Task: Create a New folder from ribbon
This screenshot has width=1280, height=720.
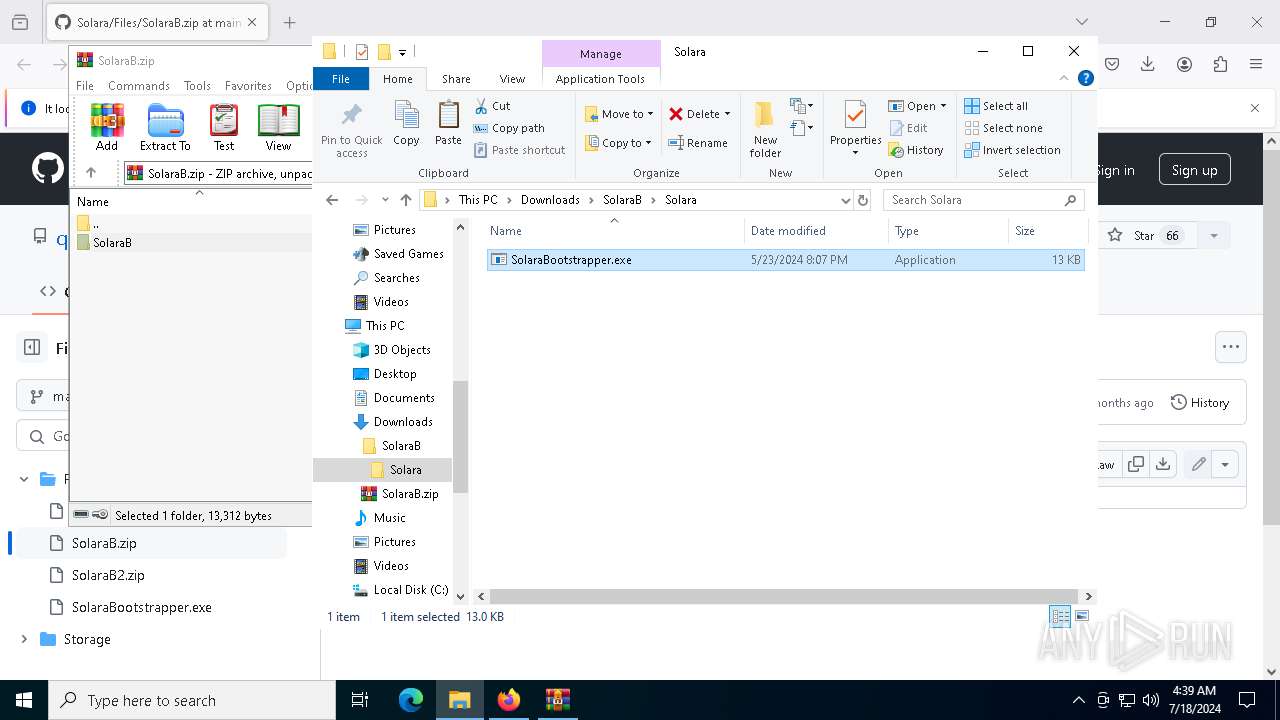Action: tap(765, 129)
